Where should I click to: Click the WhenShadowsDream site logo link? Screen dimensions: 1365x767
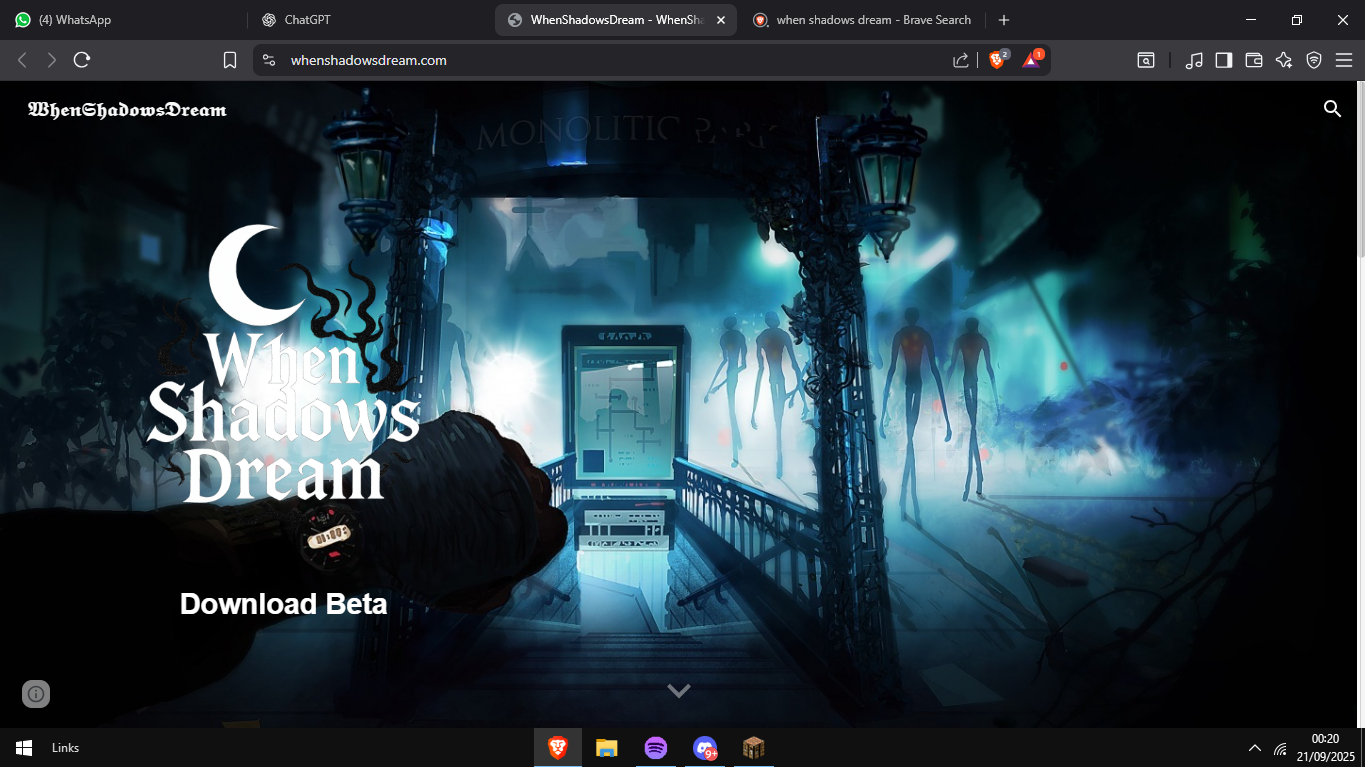[x=127, y=110]
